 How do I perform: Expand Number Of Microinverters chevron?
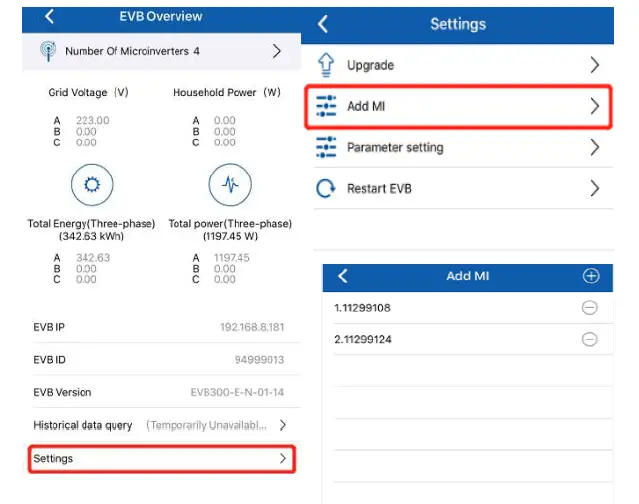click(277, 51)
